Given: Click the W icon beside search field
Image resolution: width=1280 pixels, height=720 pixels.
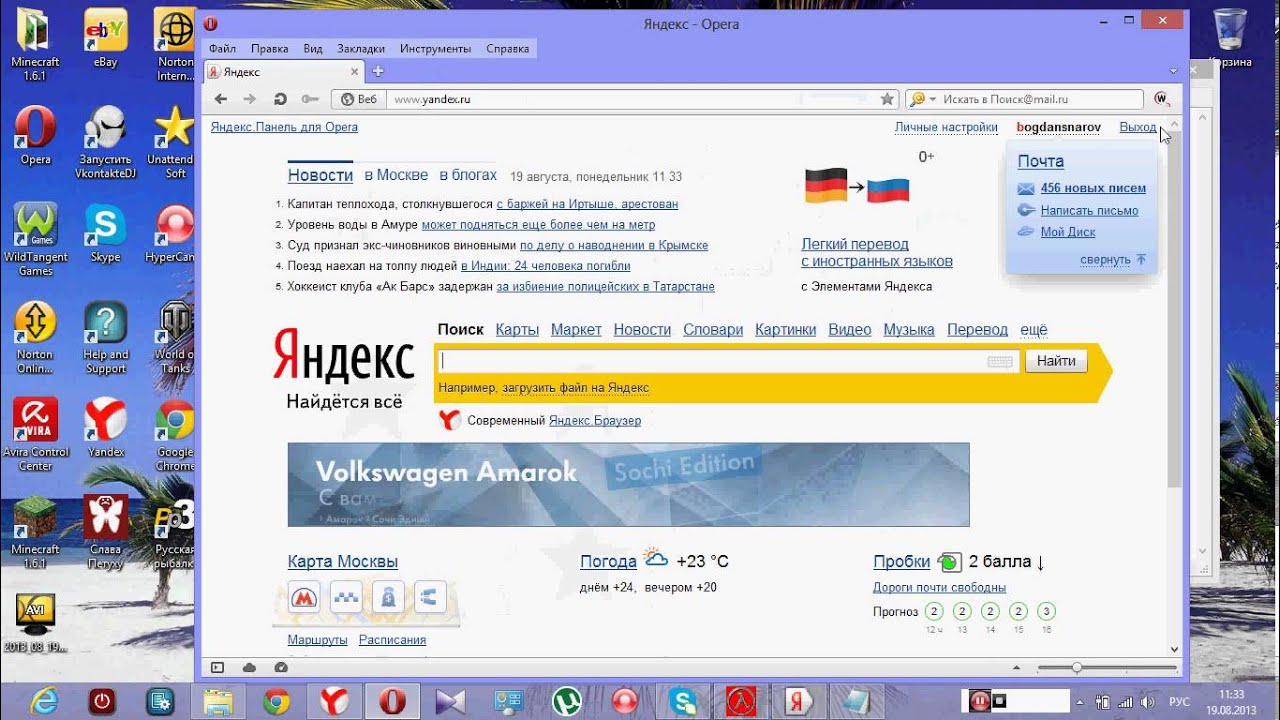Looking at the screenshot, I should 1161,99.
